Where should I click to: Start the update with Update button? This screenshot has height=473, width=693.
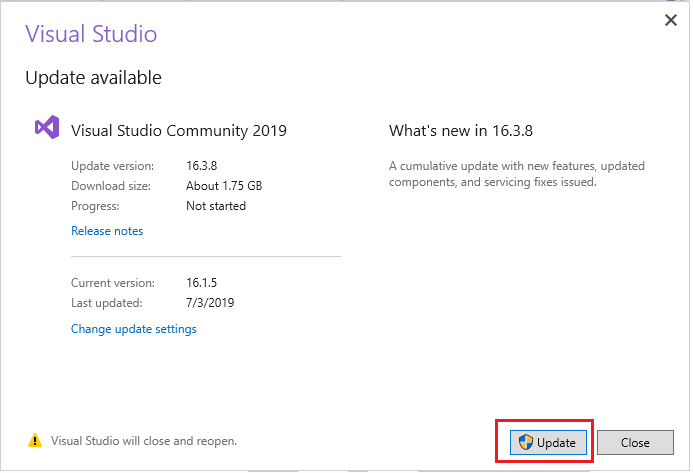pyautogui.click(x=548, y=442)
